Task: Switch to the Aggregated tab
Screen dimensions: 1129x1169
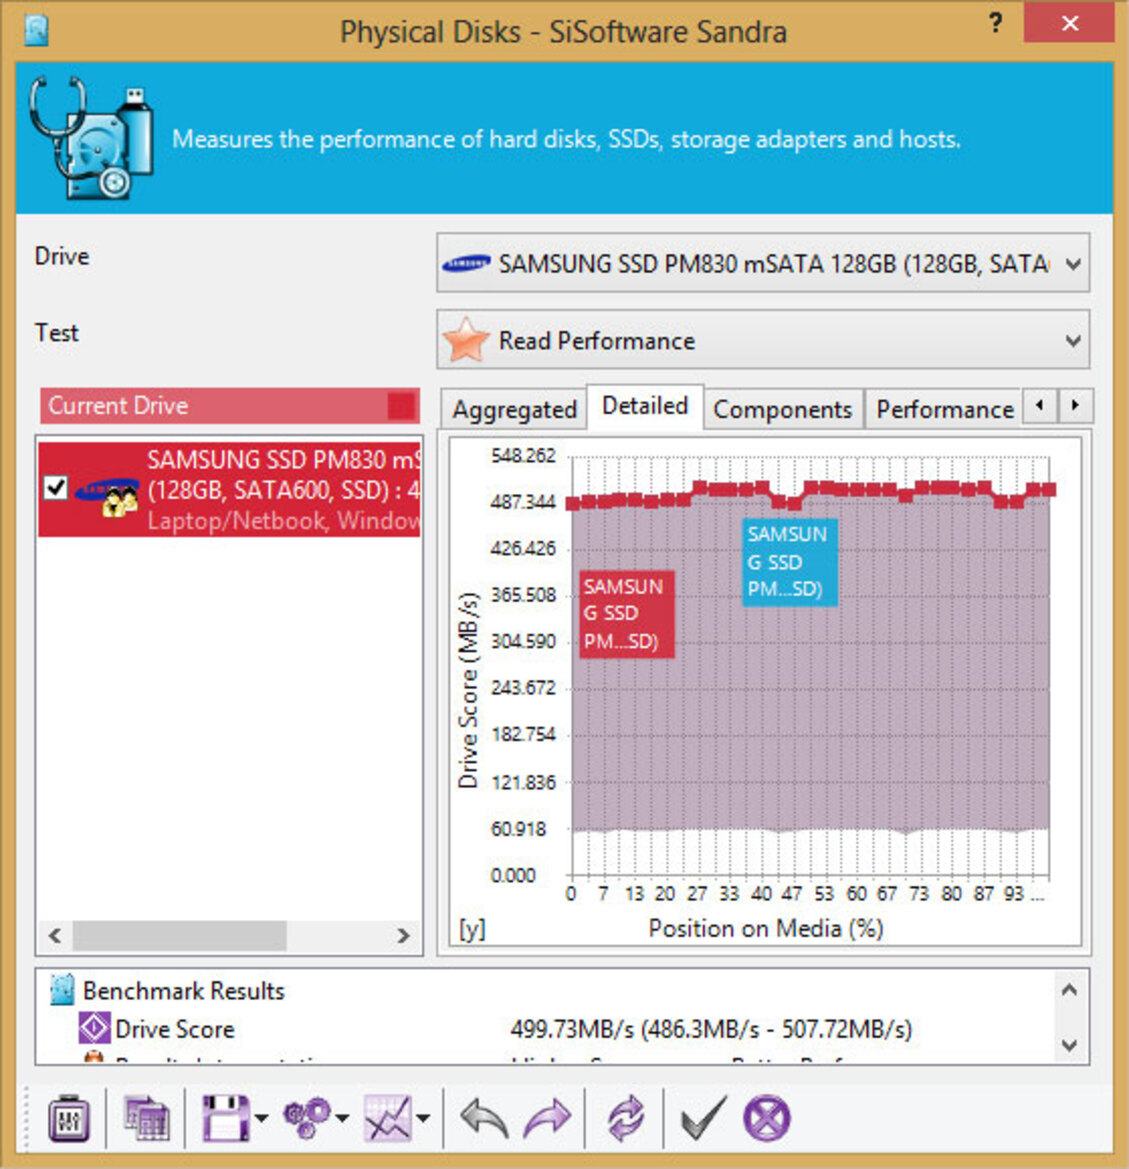Action: coord(514,409)
